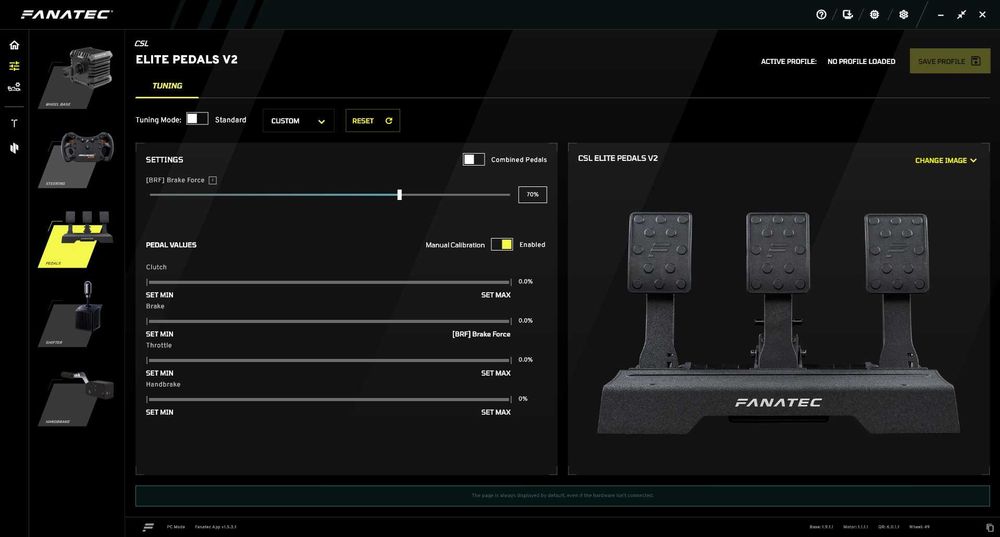The height and width of the screenshot is (537, 1000).
Task: Click the Clutch pedal value bar
Action: (328, 282)
